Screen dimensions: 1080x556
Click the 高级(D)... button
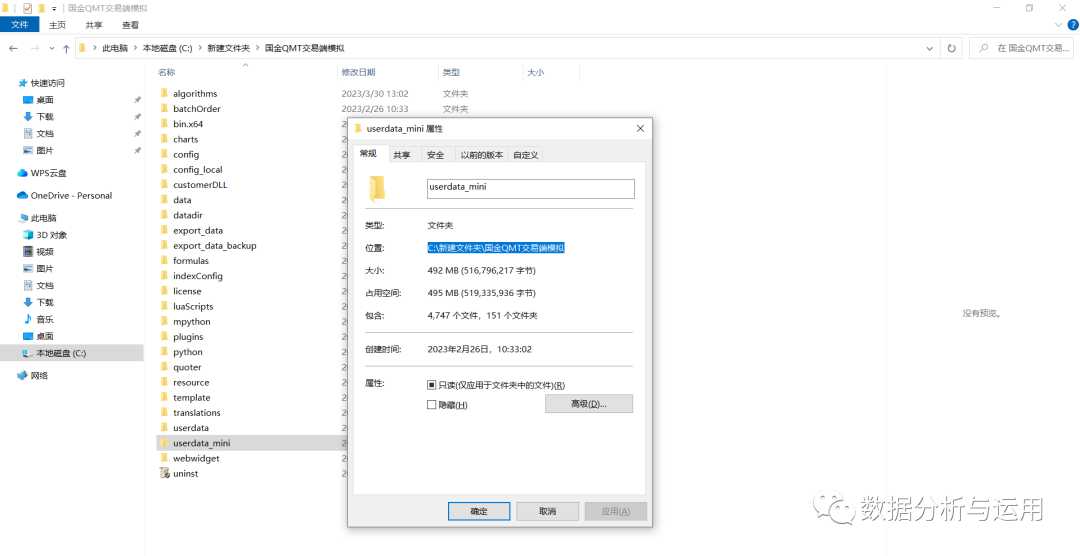pos(588,404)
